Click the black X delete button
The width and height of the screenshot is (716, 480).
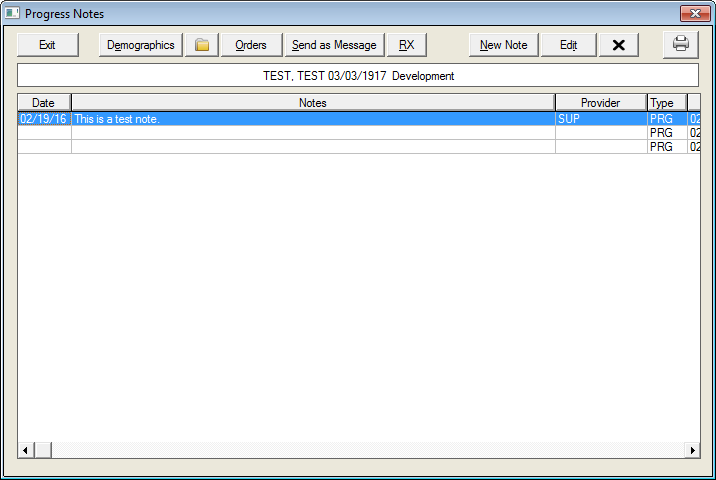tap(618, 45)
